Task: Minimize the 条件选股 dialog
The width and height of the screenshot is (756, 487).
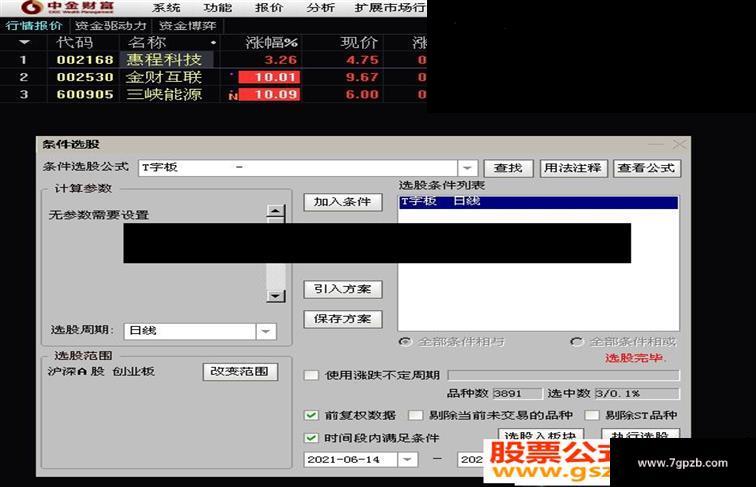Action: [x=656, y=144]
